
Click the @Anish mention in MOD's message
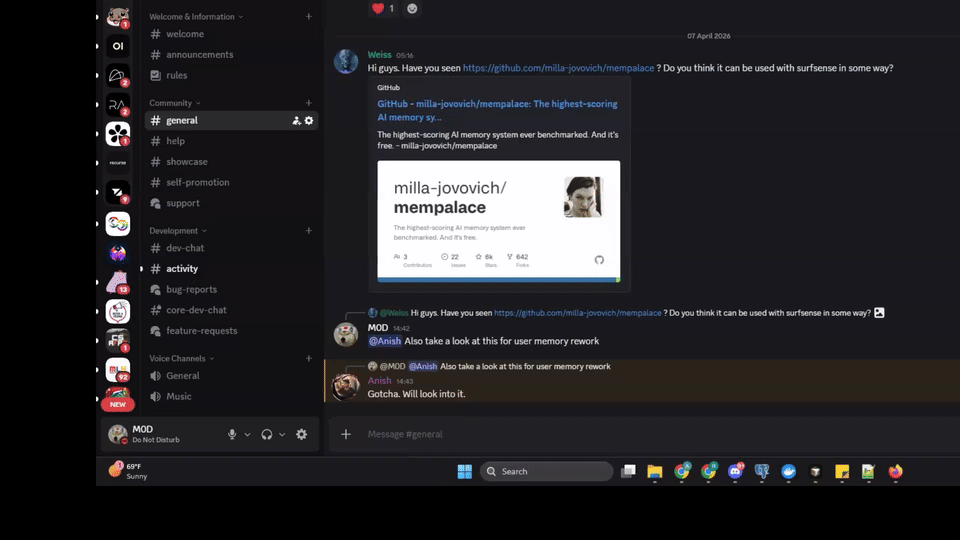point(384,341)
